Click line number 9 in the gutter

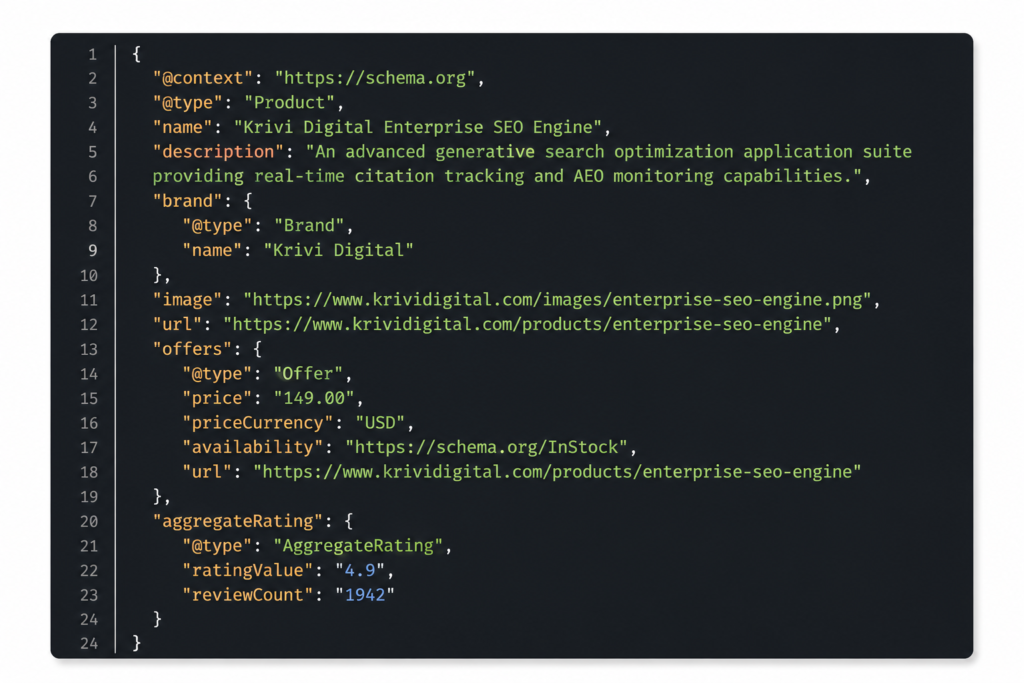pos(93,251)
